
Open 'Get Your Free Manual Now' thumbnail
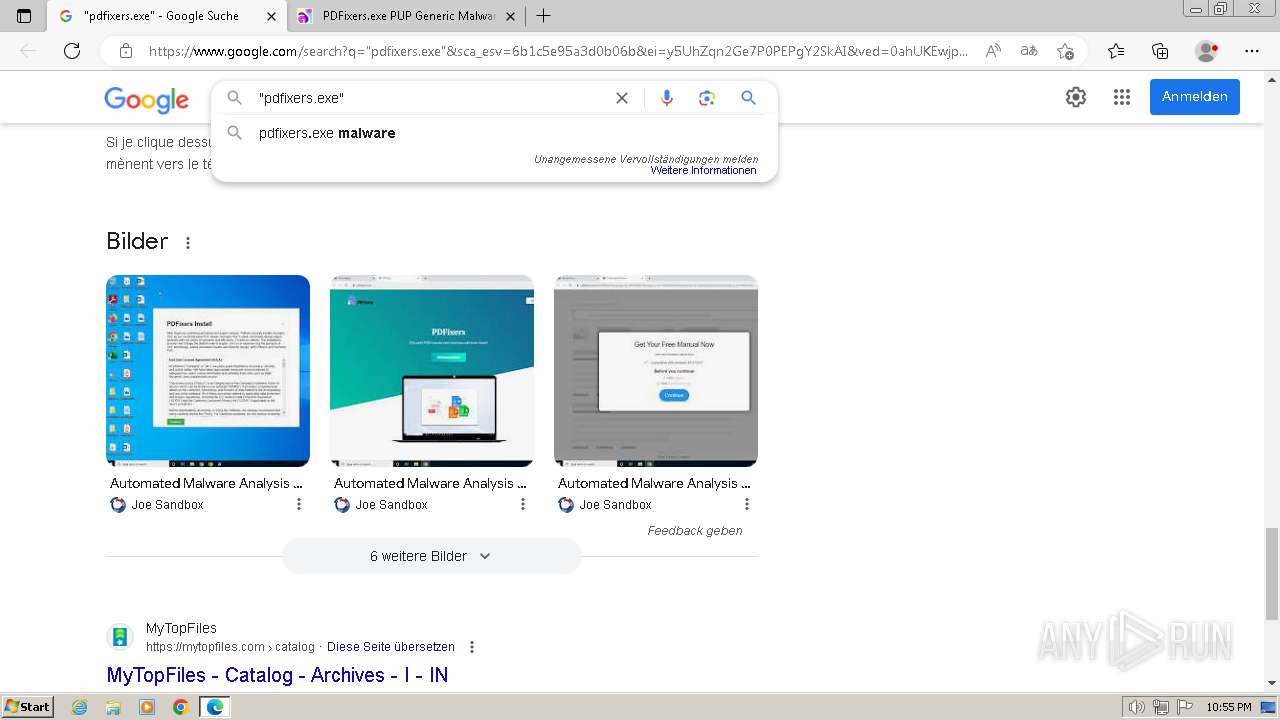(656, 371)
